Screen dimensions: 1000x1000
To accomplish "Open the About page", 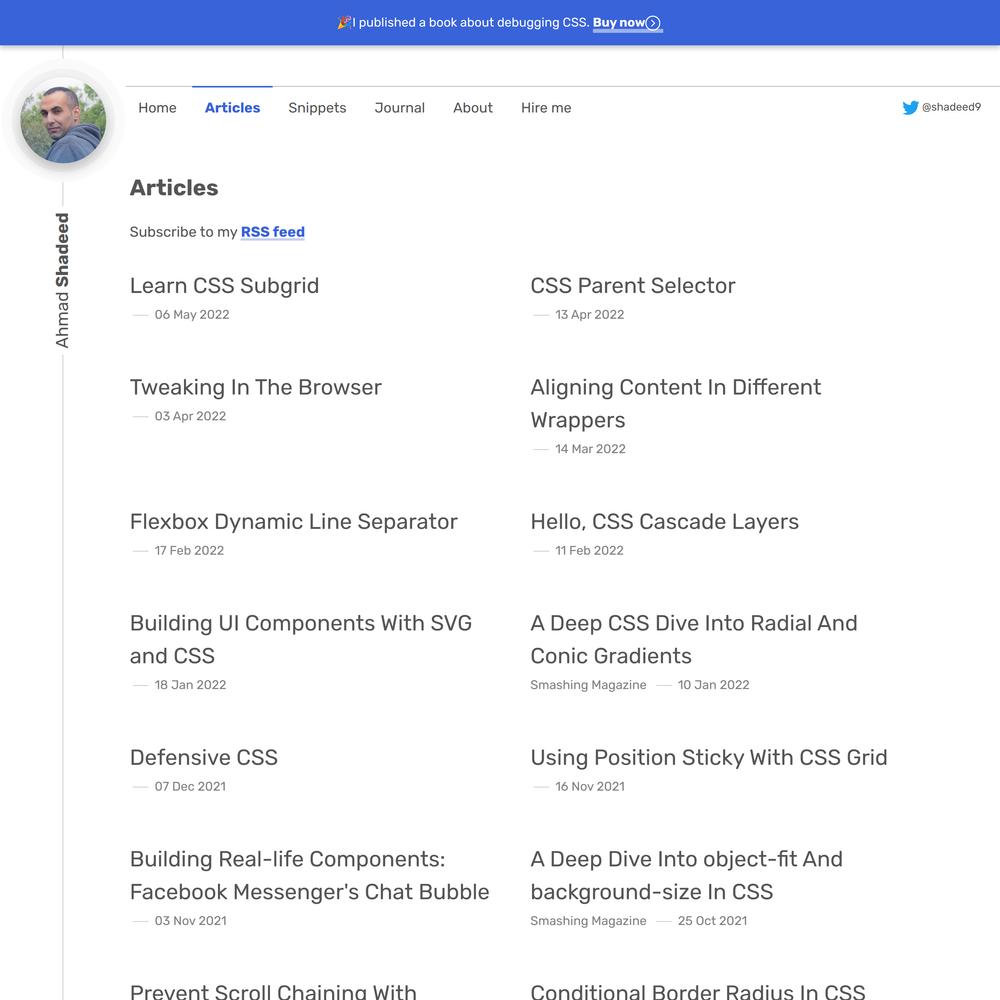I will [x=473, y=108].
